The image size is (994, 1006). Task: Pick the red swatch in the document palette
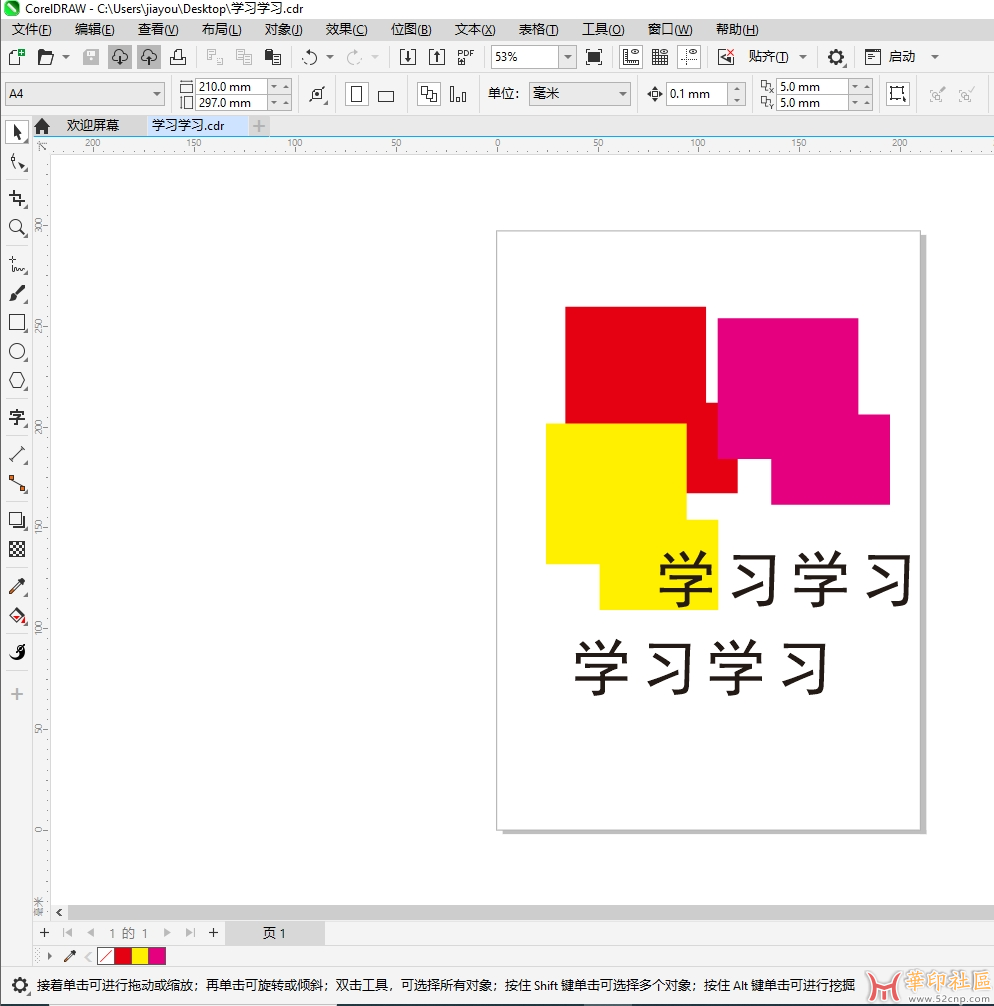point(122,956)
